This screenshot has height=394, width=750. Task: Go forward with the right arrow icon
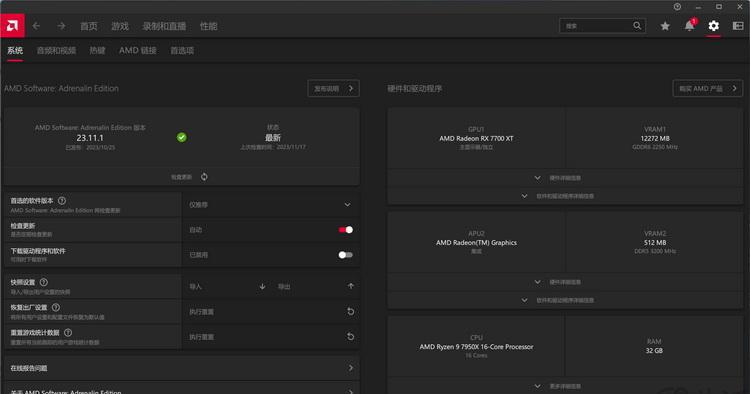(61, 26)
